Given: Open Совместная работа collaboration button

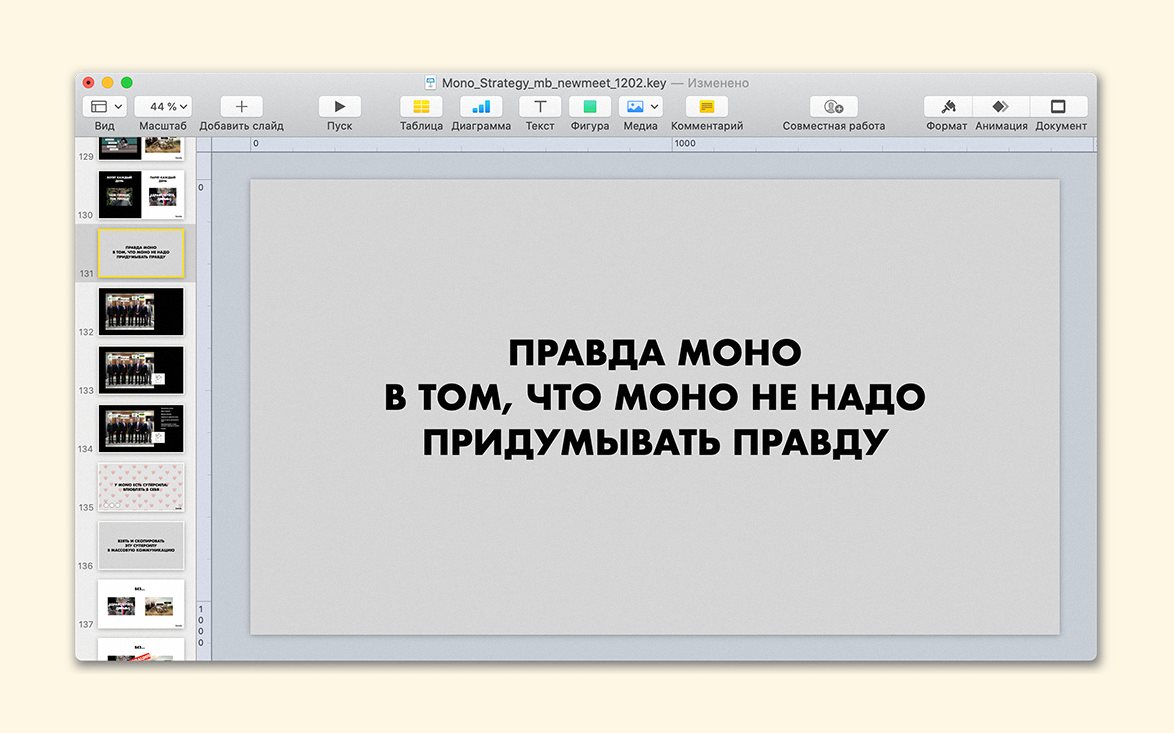Looking at the screenshot, I should coord(833,106).
